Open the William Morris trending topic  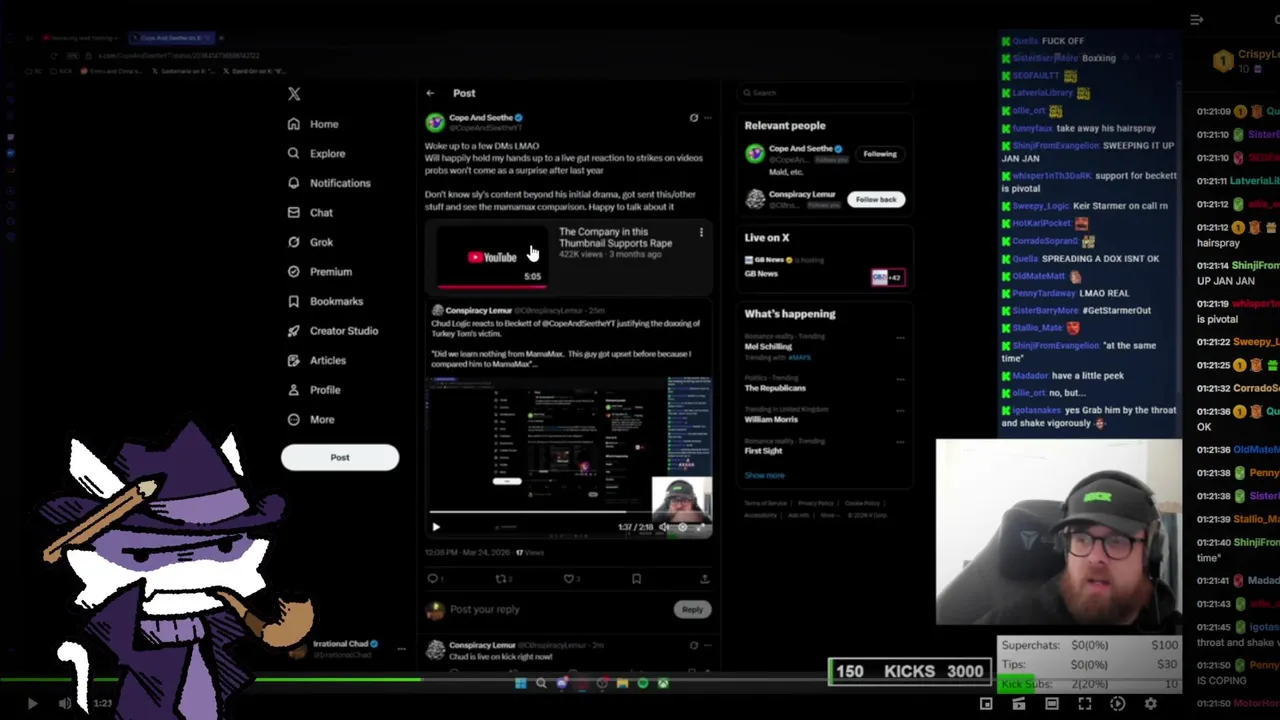(771, 419)
